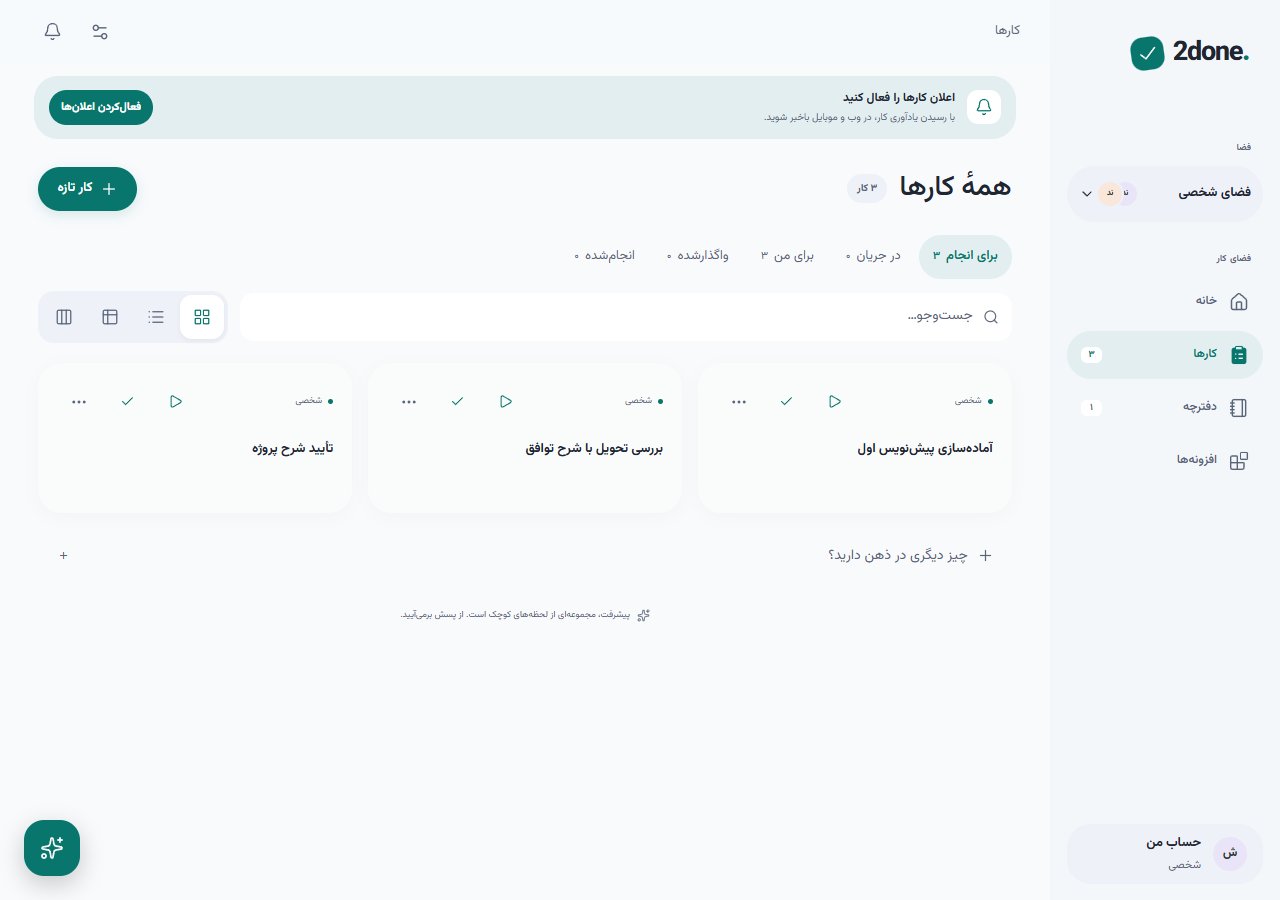Open the card آماده‌سازی پیش‌نویس اول

click(855, 438)
